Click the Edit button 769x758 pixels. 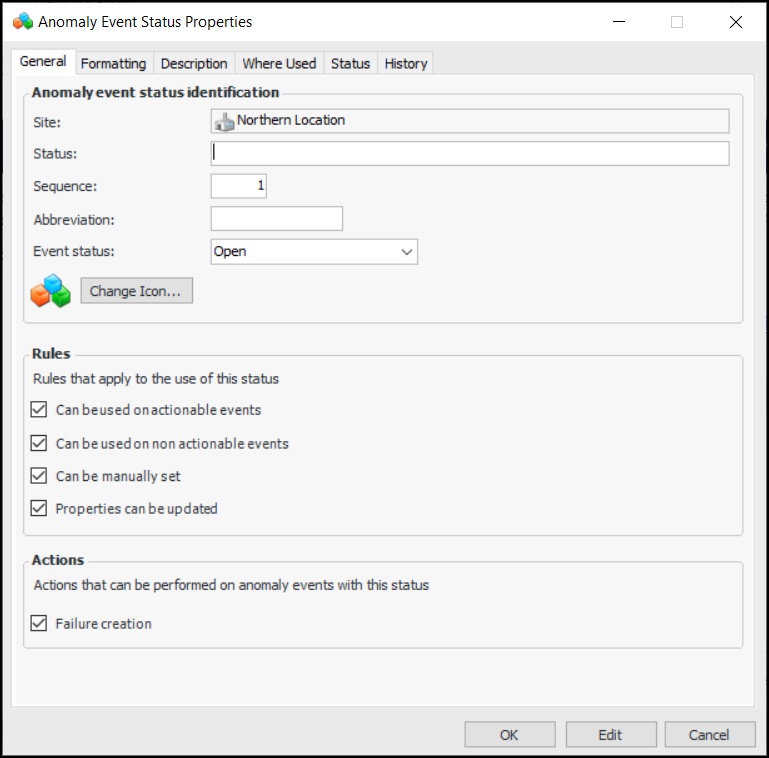610,735
